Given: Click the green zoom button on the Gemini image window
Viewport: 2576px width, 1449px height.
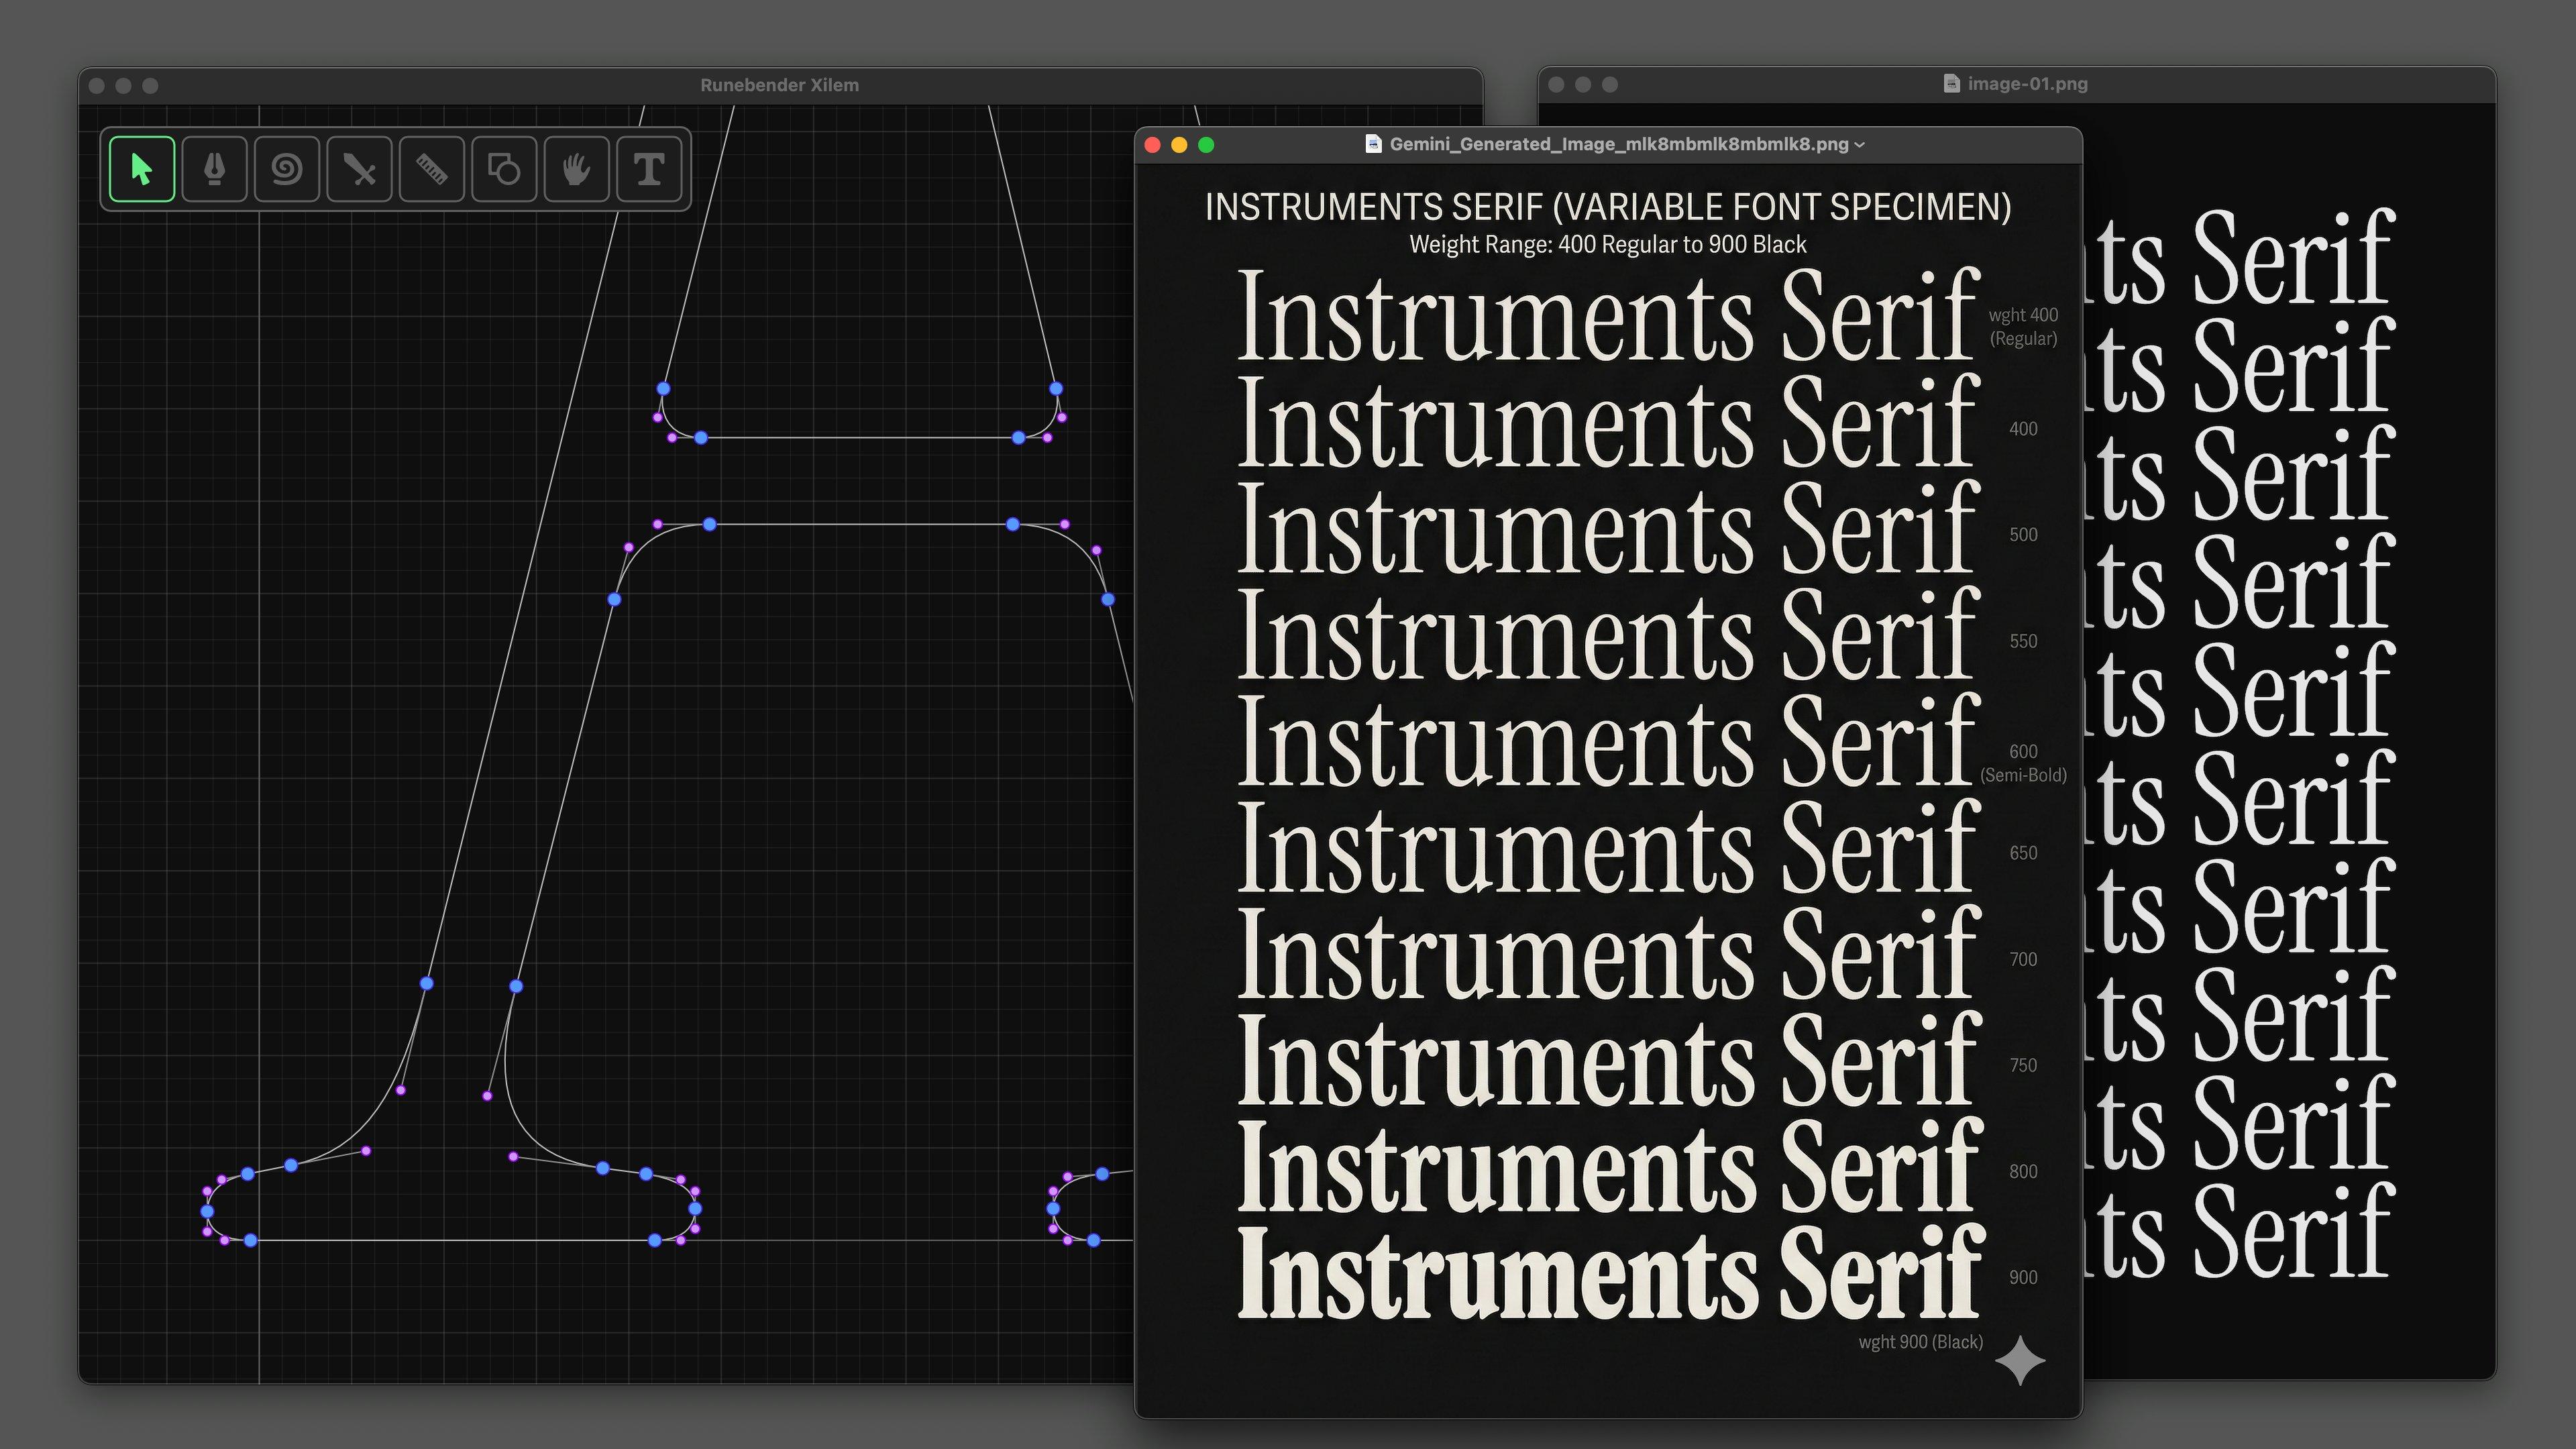Looking at the screenshot, I should tap(1206, 145).
